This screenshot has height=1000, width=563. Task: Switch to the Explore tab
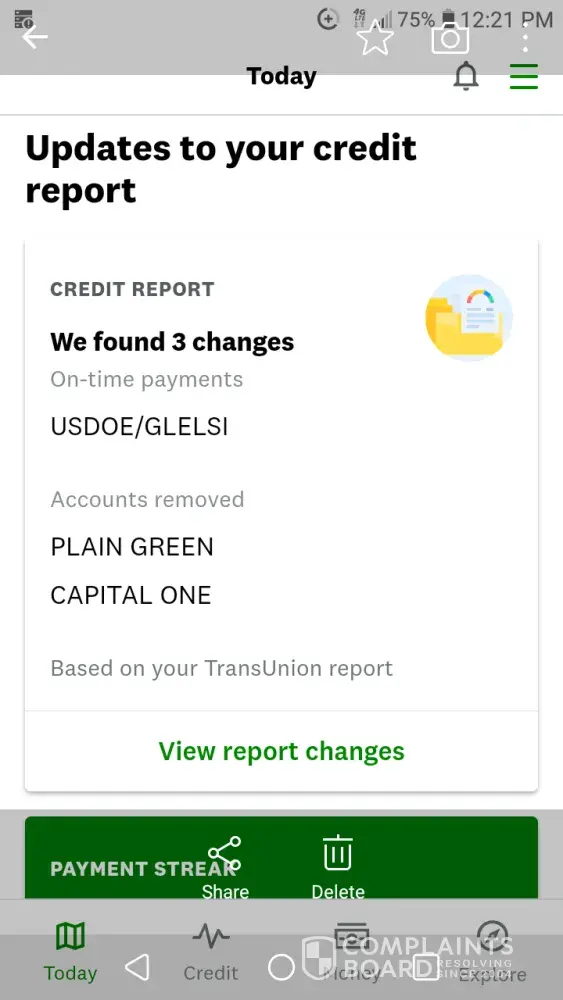(492, 952)
